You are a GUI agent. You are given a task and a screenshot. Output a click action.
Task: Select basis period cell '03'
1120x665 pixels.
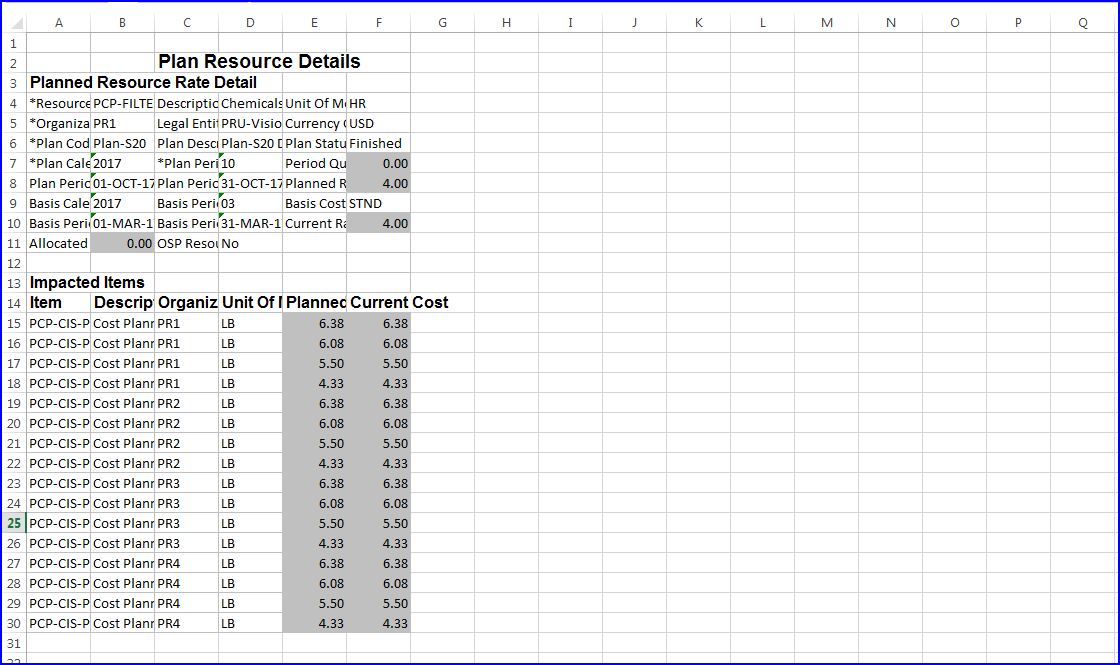click(251, 203)
